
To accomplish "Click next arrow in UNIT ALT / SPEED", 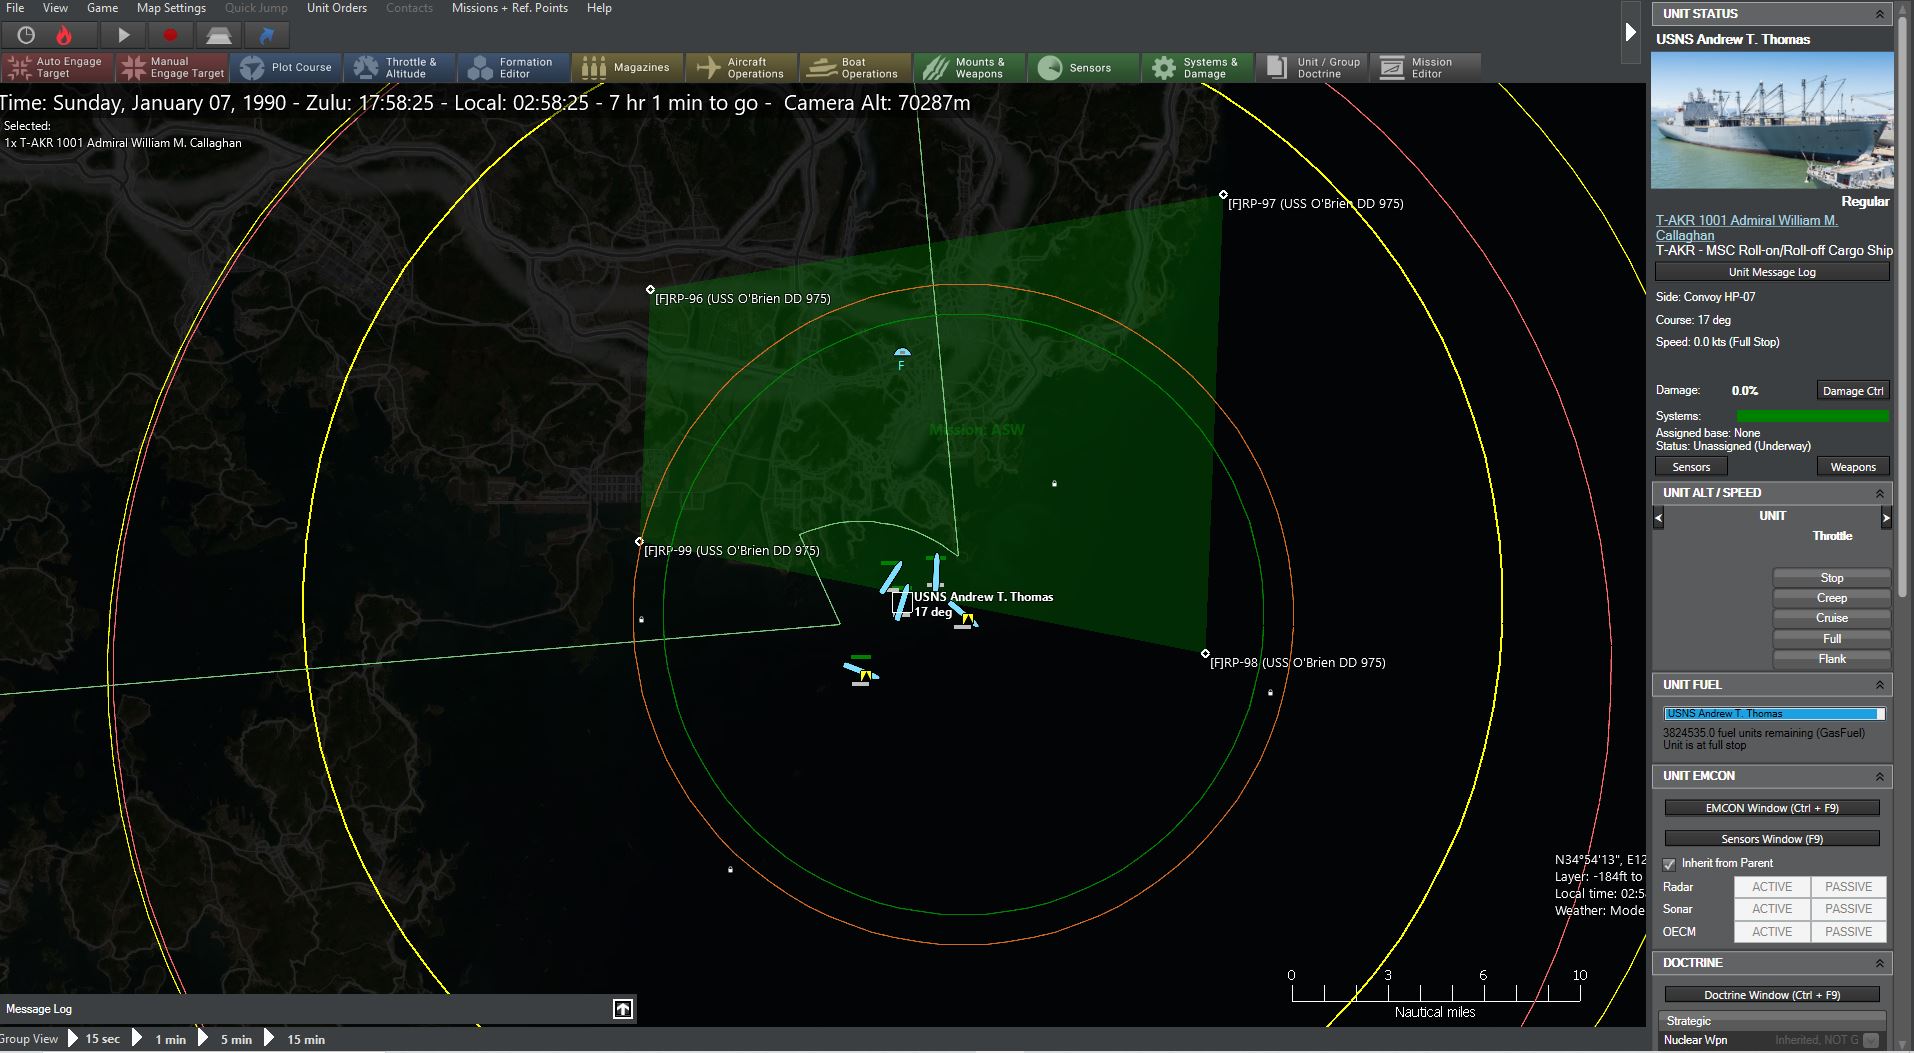I will tap(1886, 517).
